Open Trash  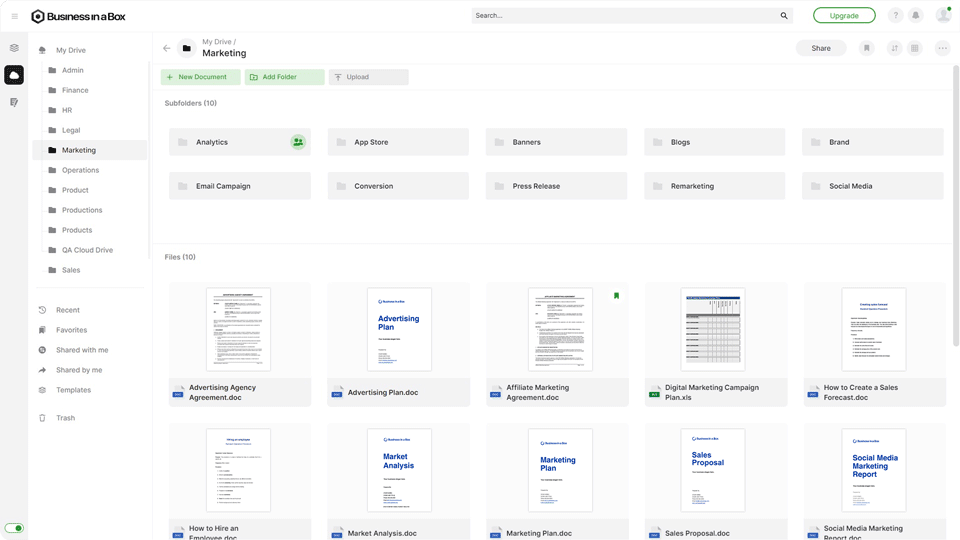tap(66, 418)
